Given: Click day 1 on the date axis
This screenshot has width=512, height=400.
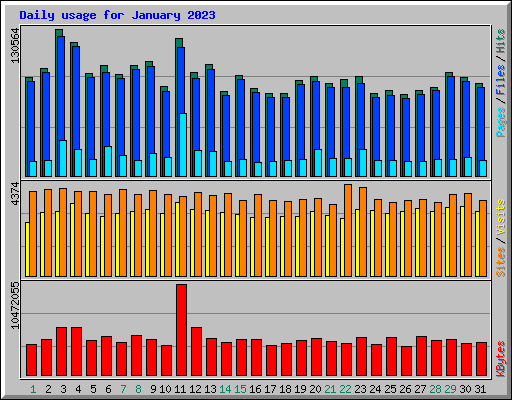Looking at the screenshot, I should [33, 389].
